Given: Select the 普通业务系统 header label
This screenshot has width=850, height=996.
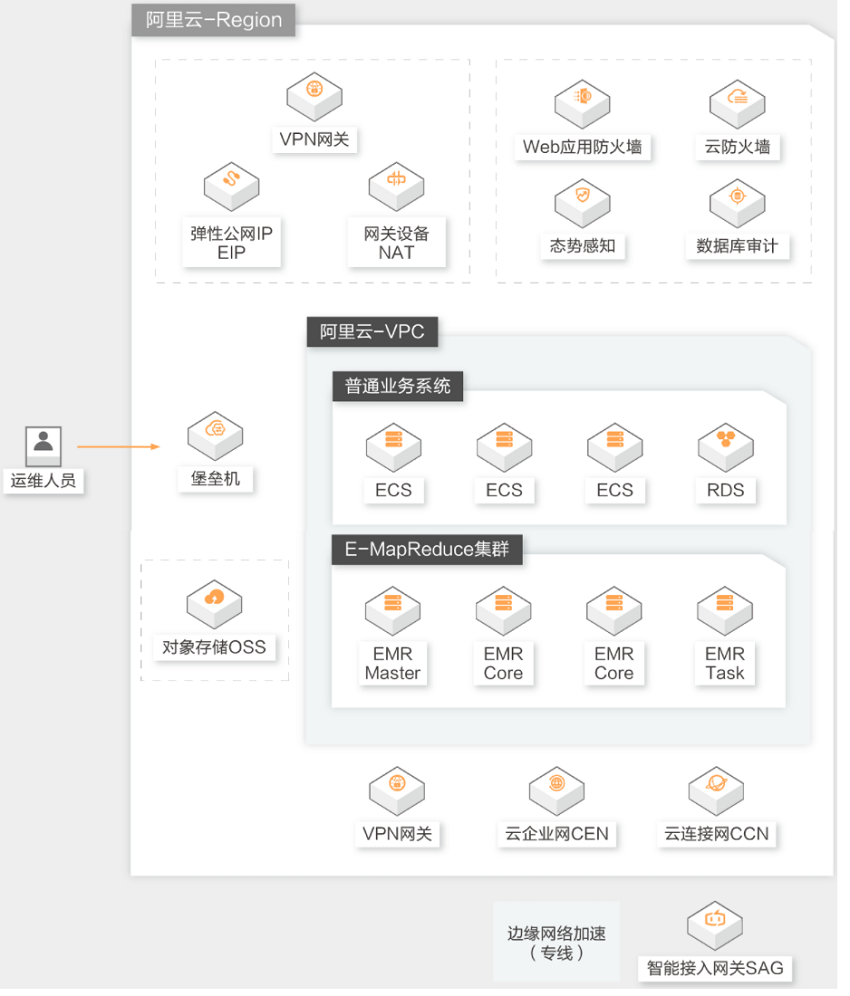Looking at the screenshot, I should (x=398, y=386).
